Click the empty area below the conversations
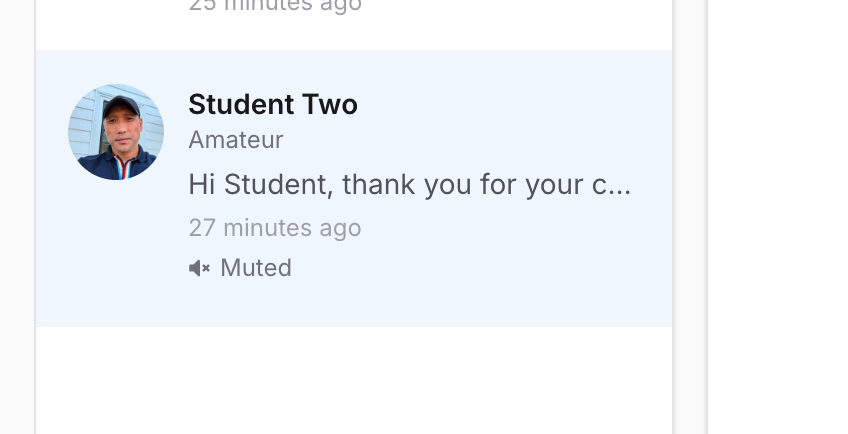Viewport: 848px width, 434px height. coord(353,380)
